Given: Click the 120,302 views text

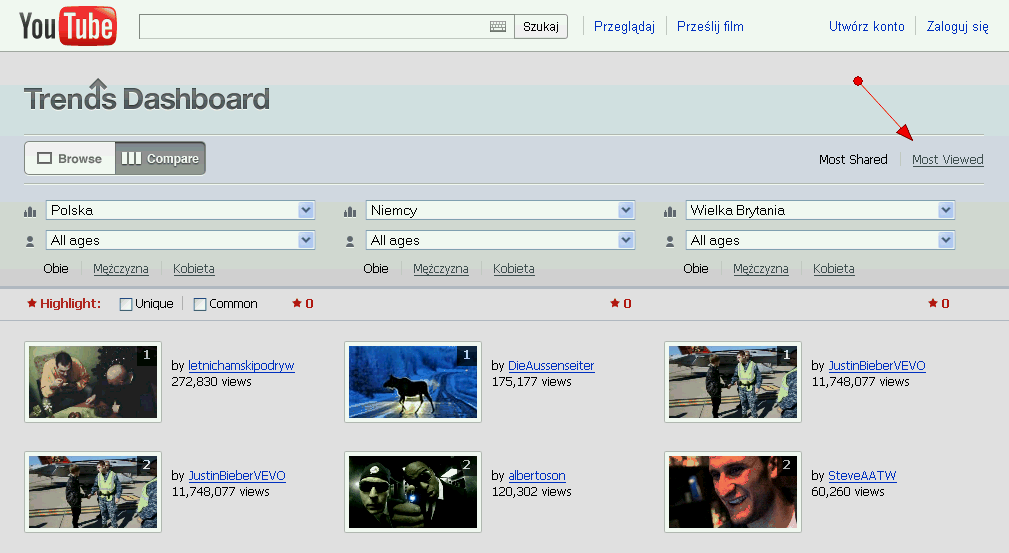Looking at the screenshot, I should tap(532, 492).
